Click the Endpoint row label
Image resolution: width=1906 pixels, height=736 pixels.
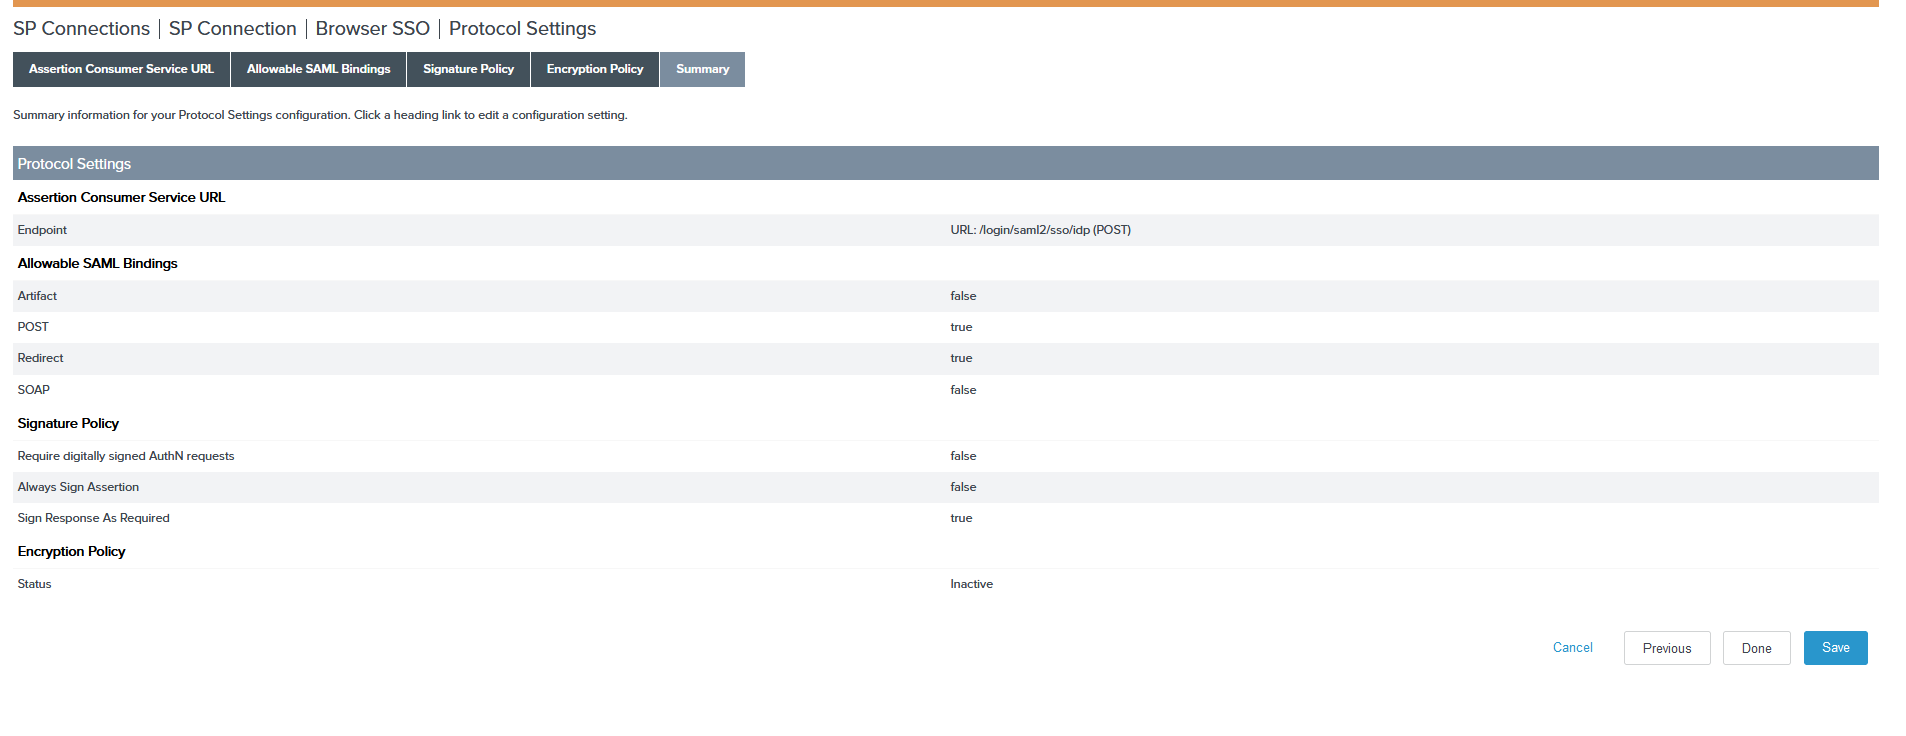click(x=42, y=230)
